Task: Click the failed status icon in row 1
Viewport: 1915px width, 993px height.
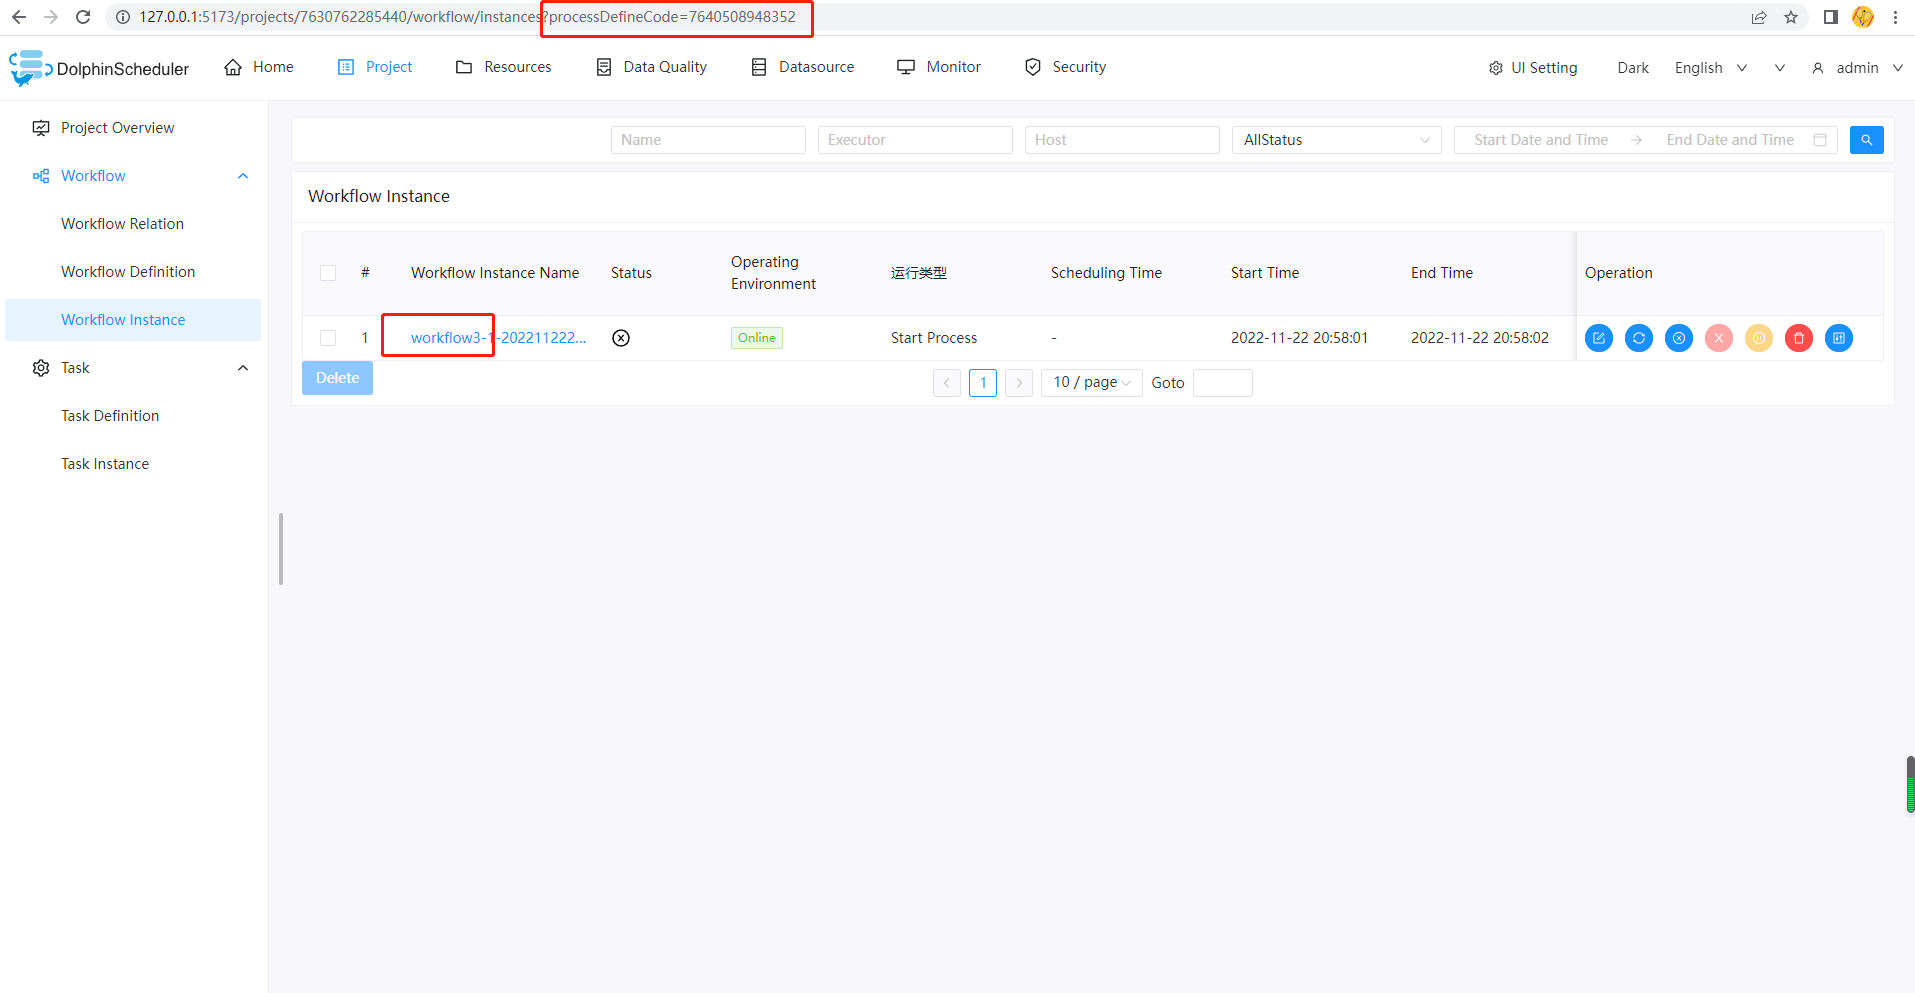Action: coord(621,338)
